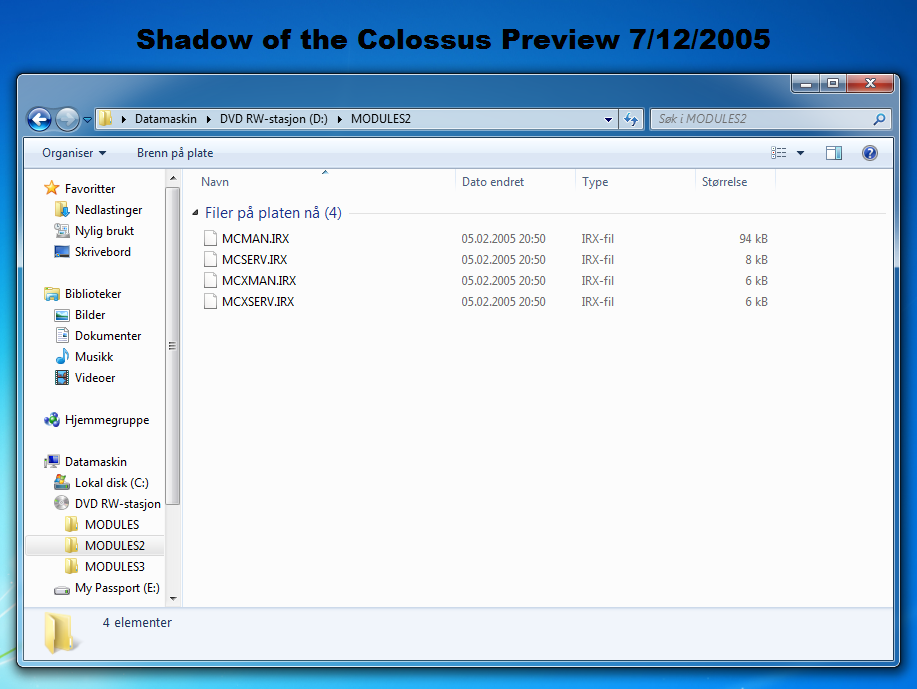
Task: Open the view options dropdown arrow
Action: coord(801,153)
